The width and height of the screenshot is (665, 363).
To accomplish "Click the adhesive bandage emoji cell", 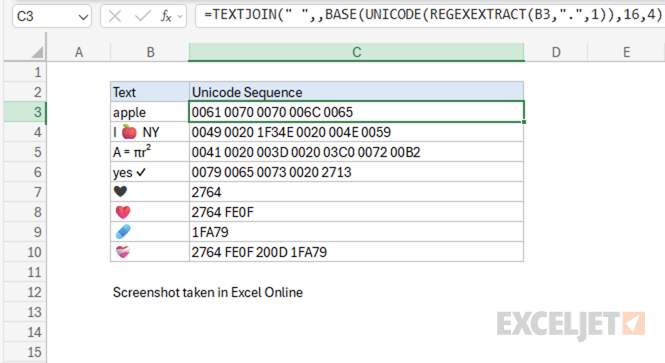I will [150, 232].
